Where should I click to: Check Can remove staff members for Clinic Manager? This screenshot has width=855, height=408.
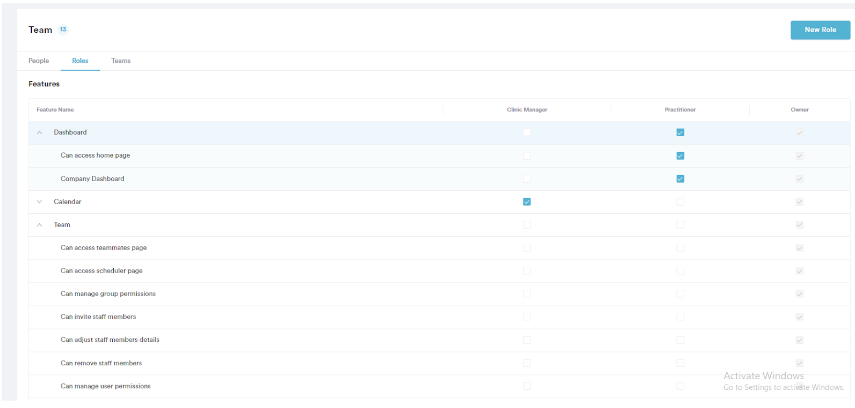(x=527, y=363)
